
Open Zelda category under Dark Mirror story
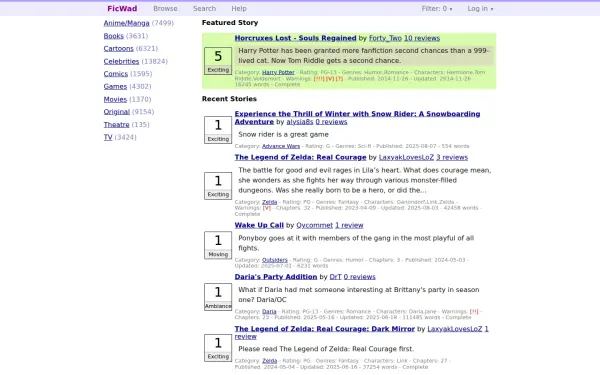pos(269,361)
